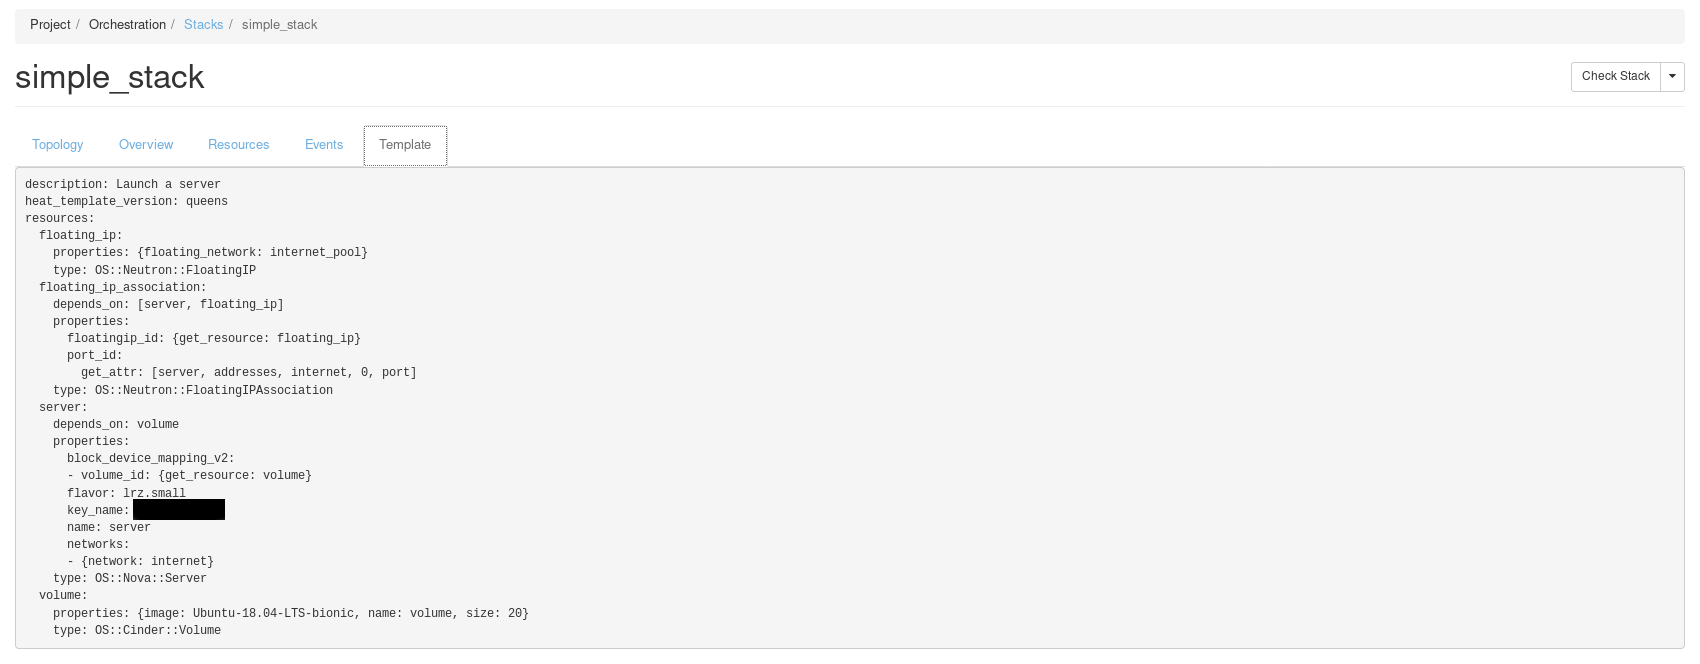
Task: Click the OS::Nova::Server type line
Action: [x=130, y=578]
